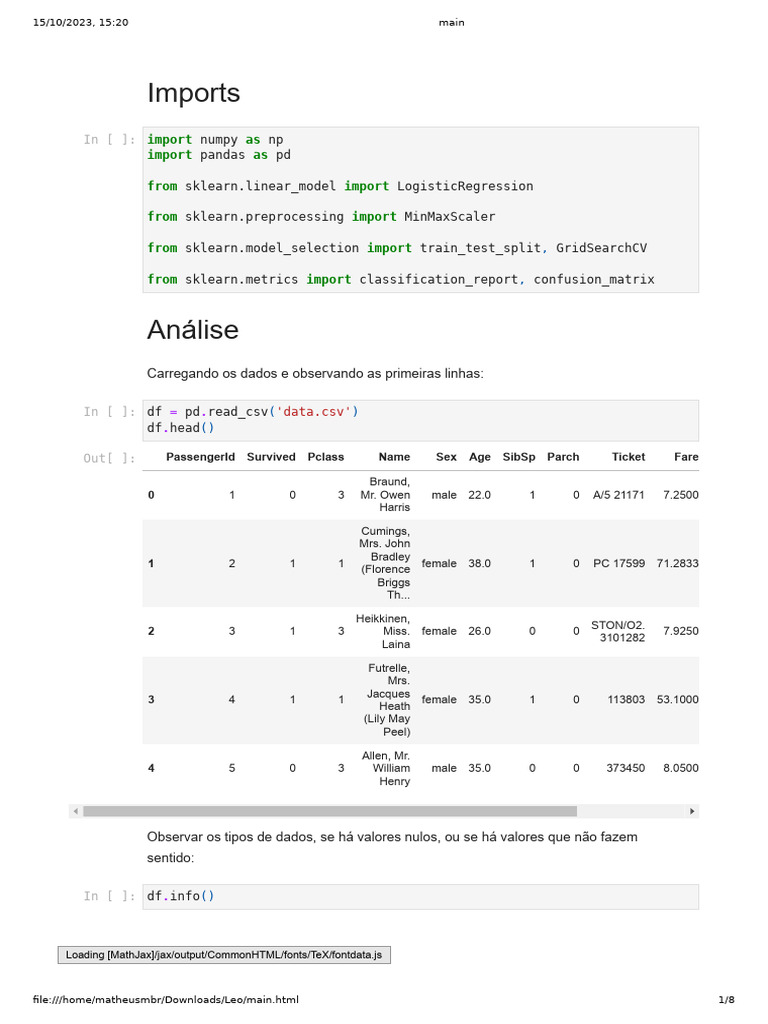This screenshot has height=1024, width=768.
Task: Click the df.info() code cell
Action: point(420,896)
